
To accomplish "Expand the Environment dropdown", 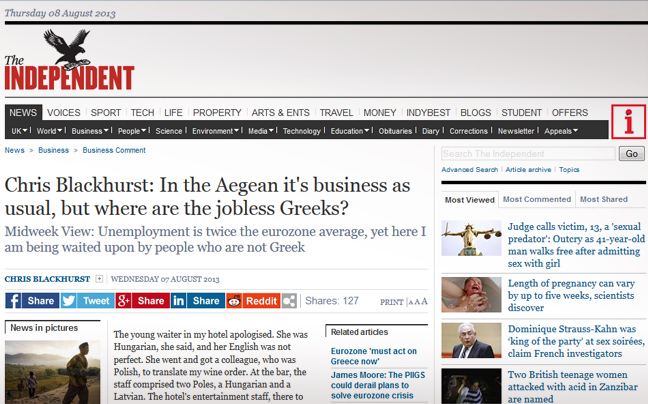I will pos(215,131).
